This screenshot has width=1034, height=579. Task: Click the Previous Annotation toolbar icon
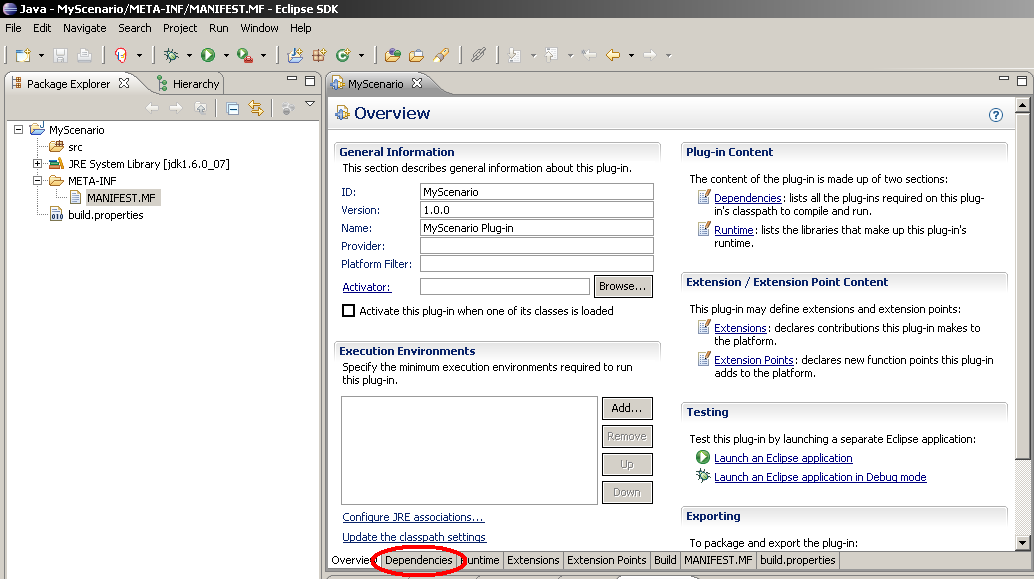point(552,55)
